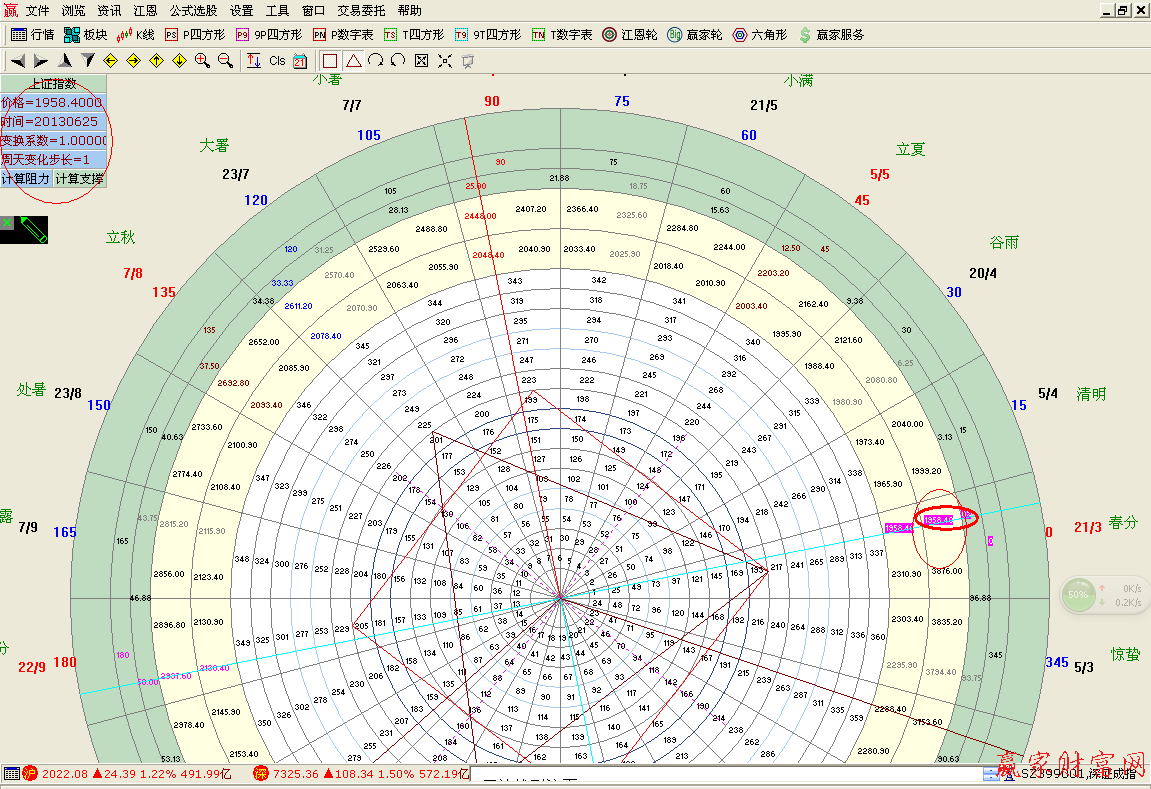Viewport: 1151px width, 789px height.
Task: Click the calendar date icon in toolbar
Action: tap(300, 61)
